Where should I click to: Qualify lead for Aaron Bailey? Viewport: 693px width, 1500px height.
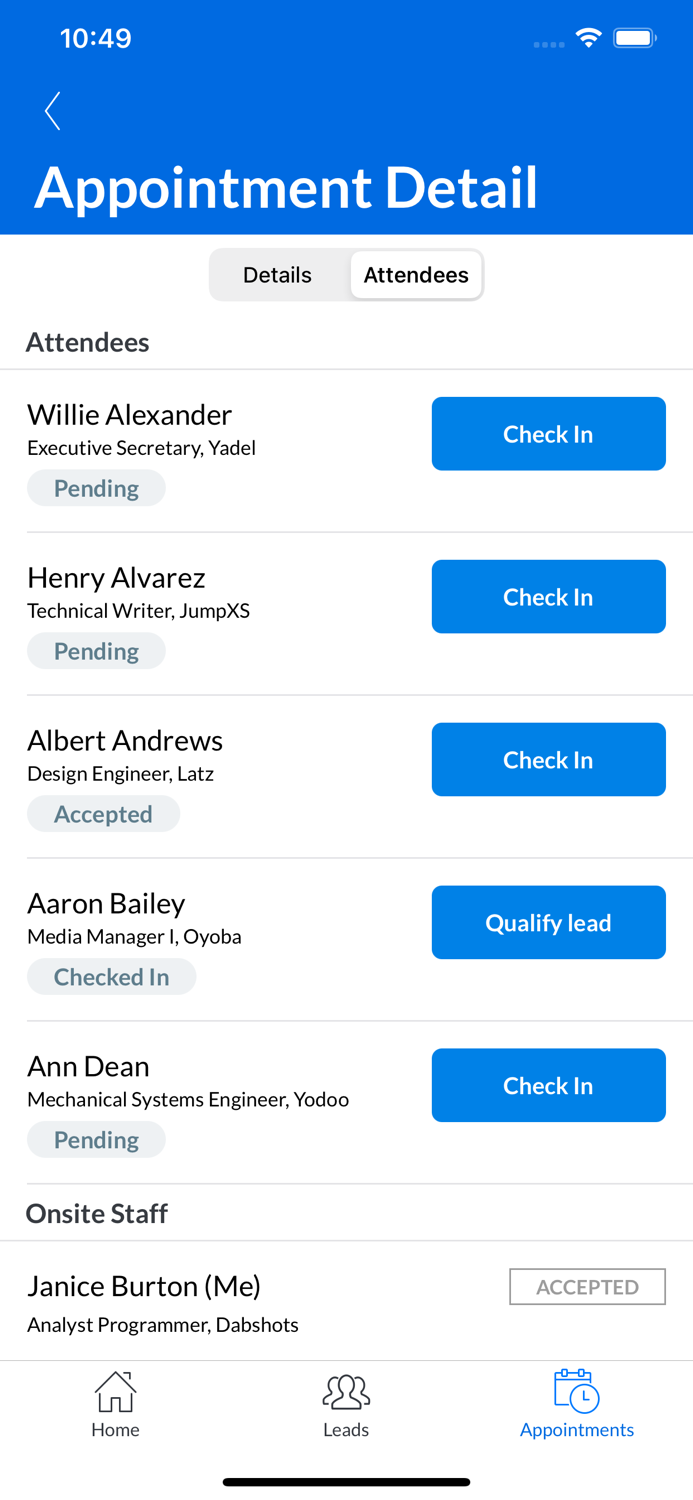point(548,922)
